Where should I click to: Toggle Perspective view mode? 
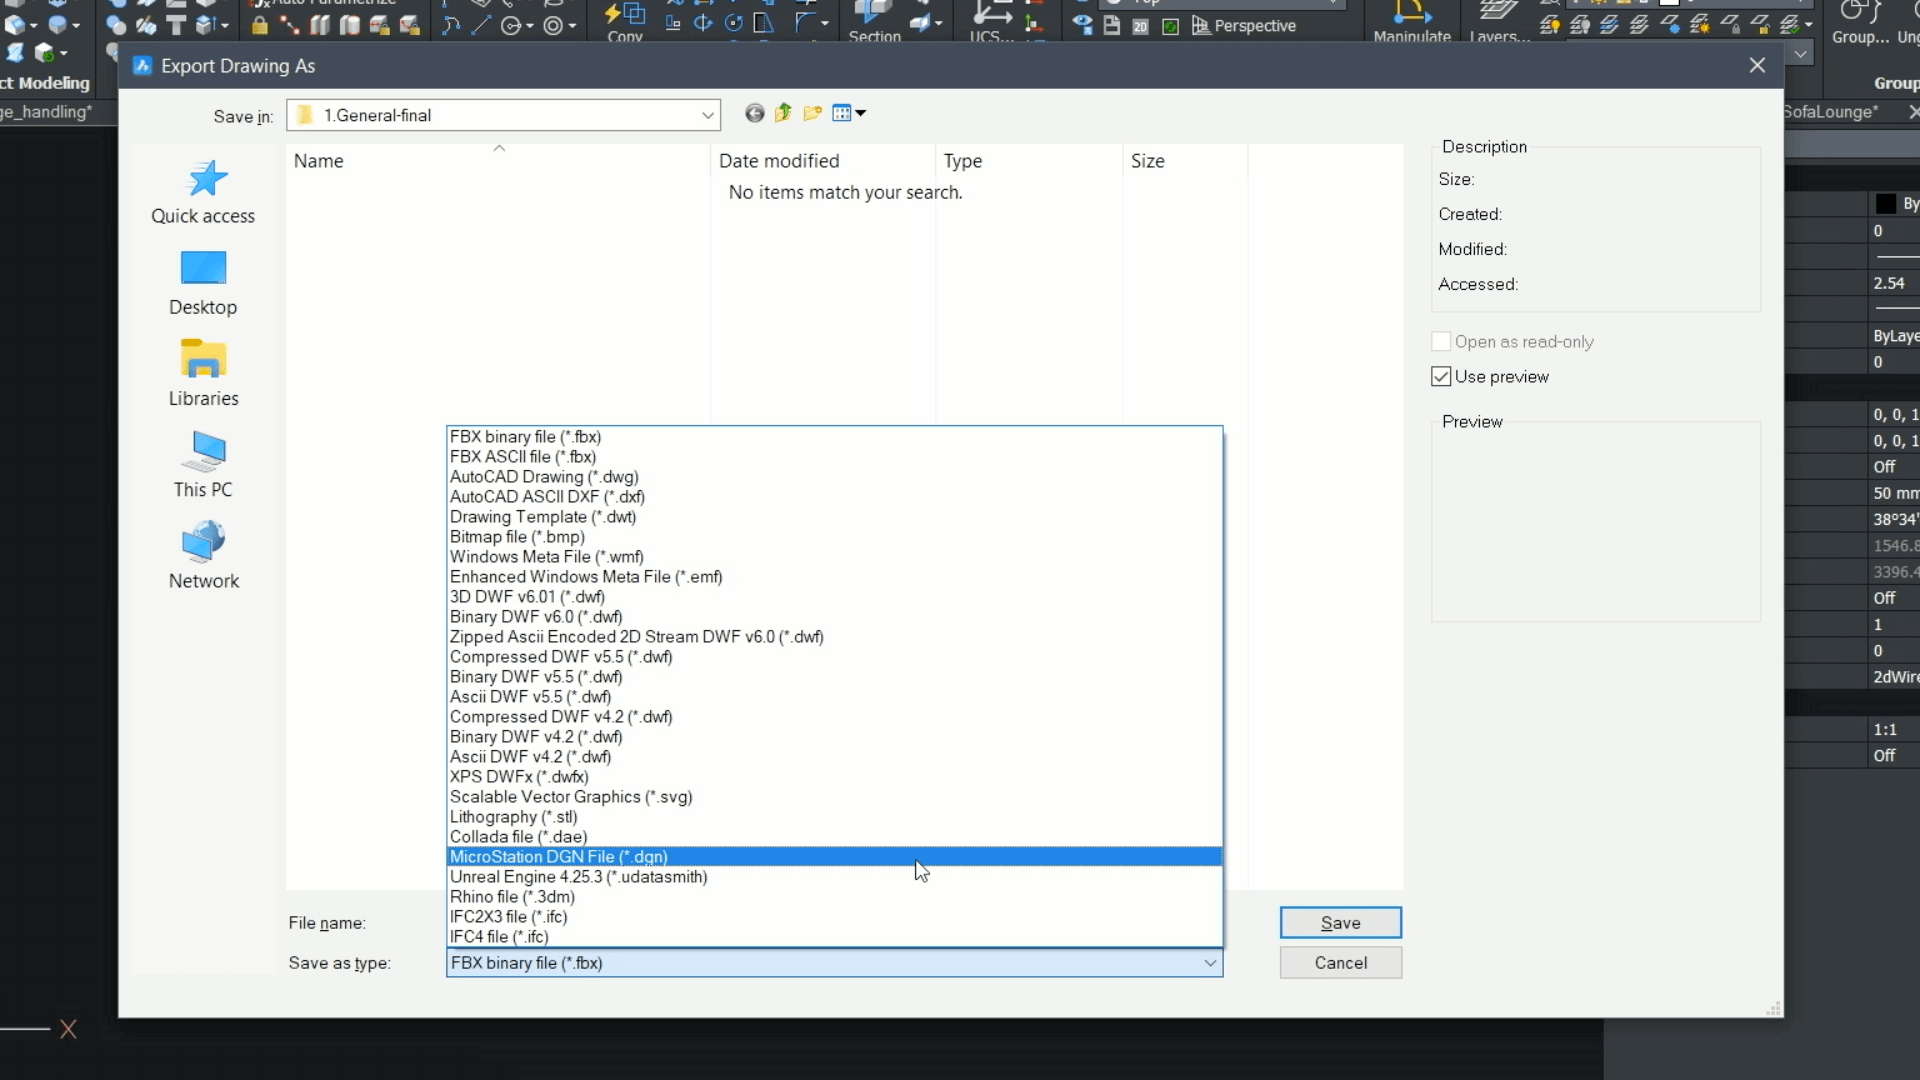click(1243, 26)
